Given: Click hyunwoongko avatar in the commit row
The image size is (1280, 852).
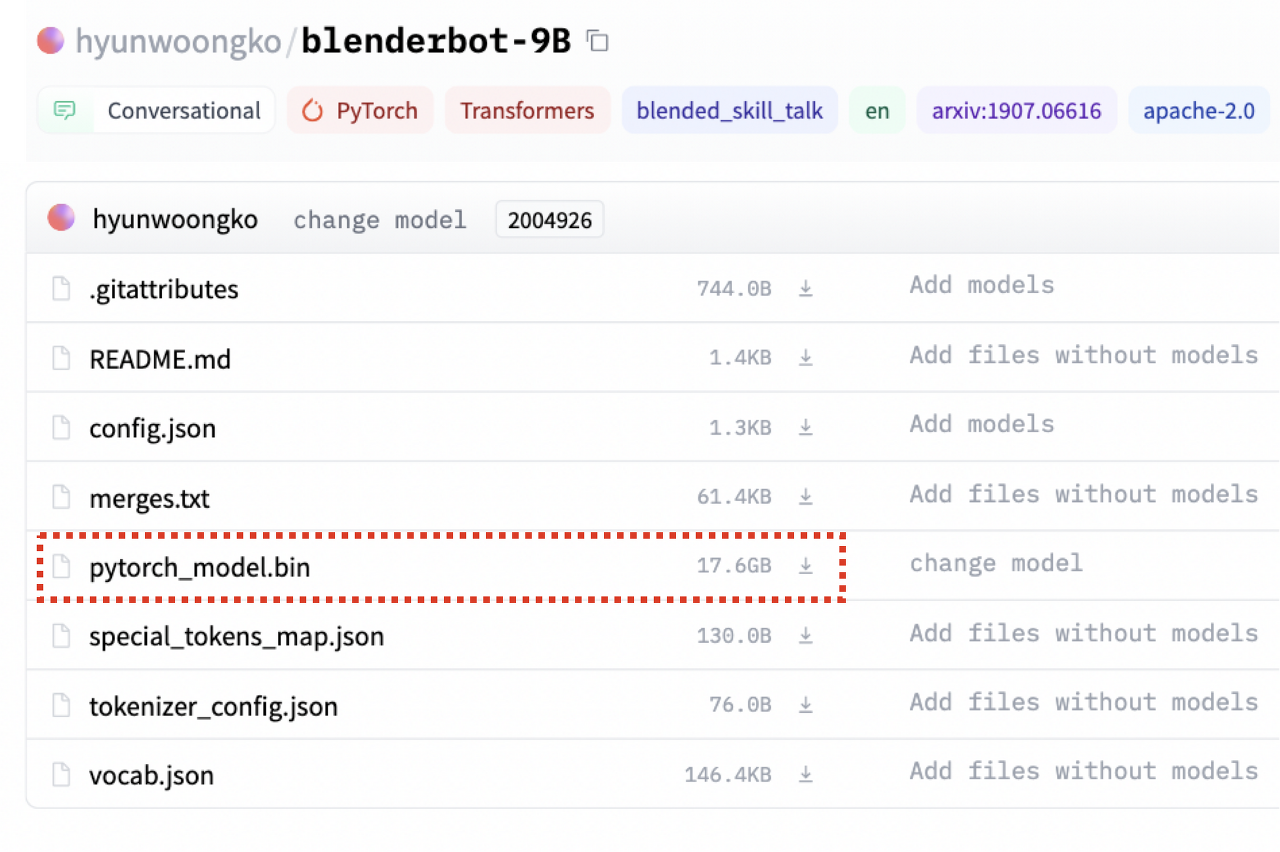Looking at the screenshot, I should [x=61, y=218].
